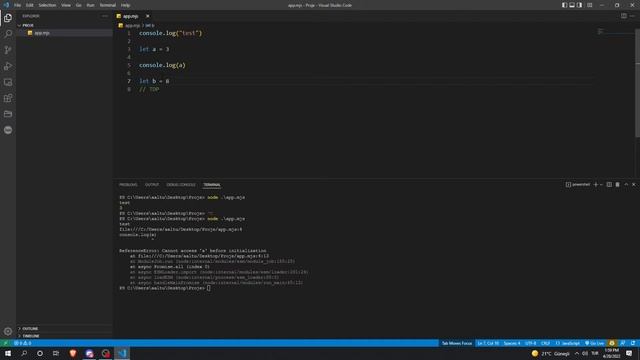Screen dimensions: 640x360
Task: Go to line via Ln 7 status item
Action: [x=488, y=343]
